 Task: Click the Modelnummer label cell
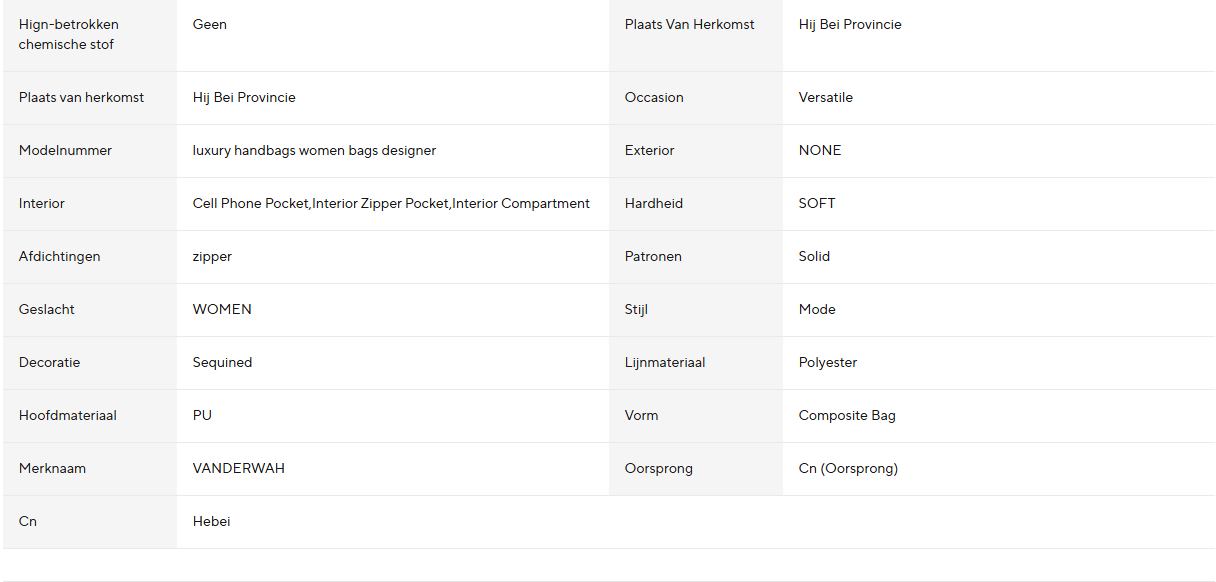point(90,151)
